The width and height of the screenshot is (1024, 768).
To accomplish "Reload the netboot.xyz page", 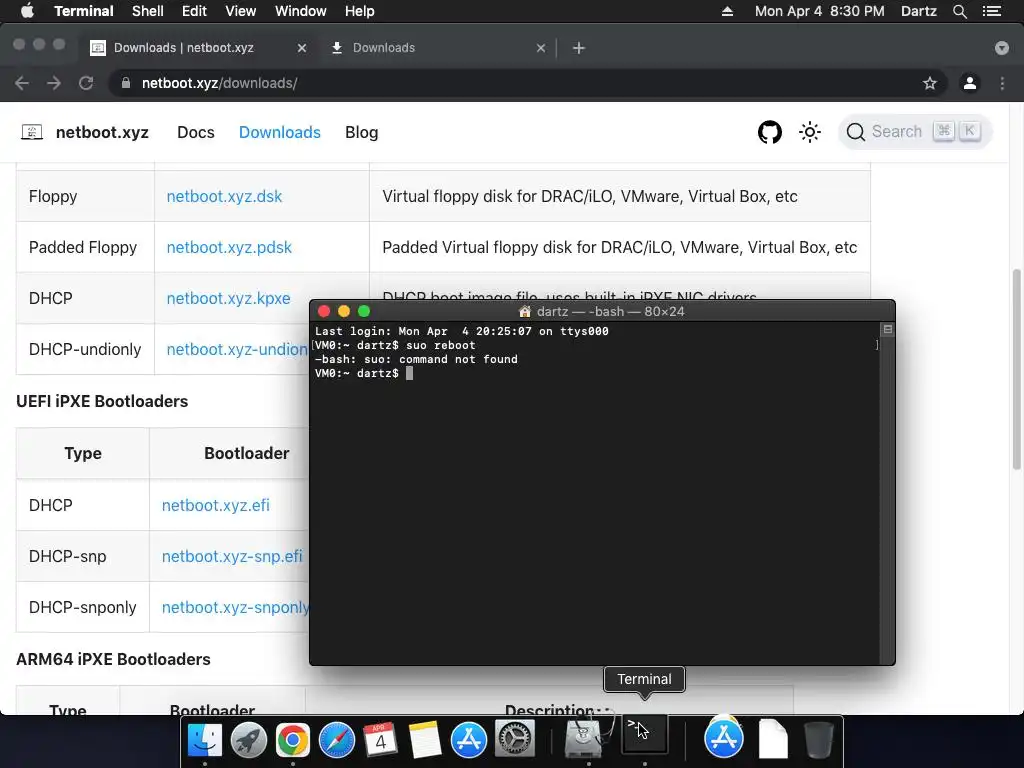I will pyautogui.click(x=86, y=83).
